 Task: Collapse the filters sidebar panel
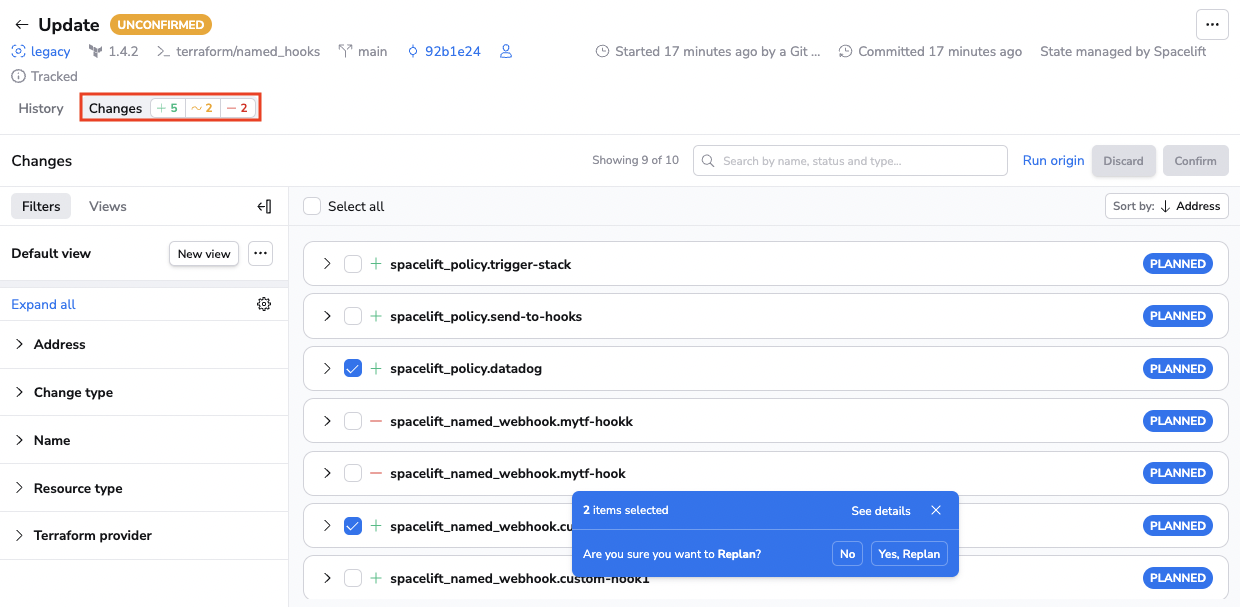point(264,206)
